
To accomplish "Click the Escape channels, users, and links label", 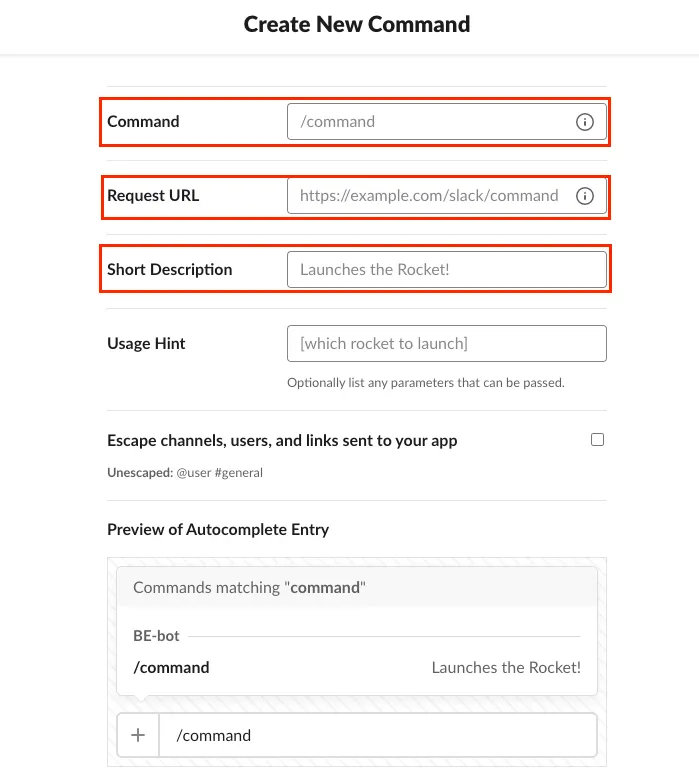I will (282, 440).
